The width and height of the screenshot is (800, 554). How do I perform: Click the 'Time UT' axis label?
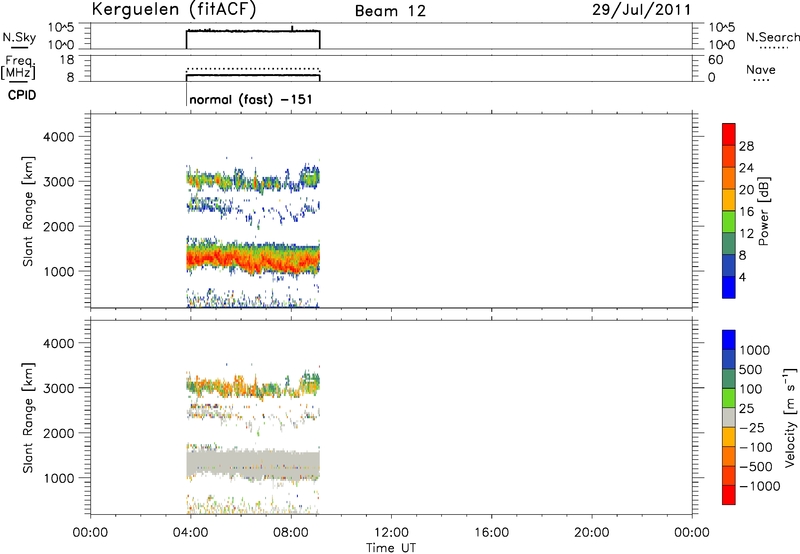pos(391,548)
